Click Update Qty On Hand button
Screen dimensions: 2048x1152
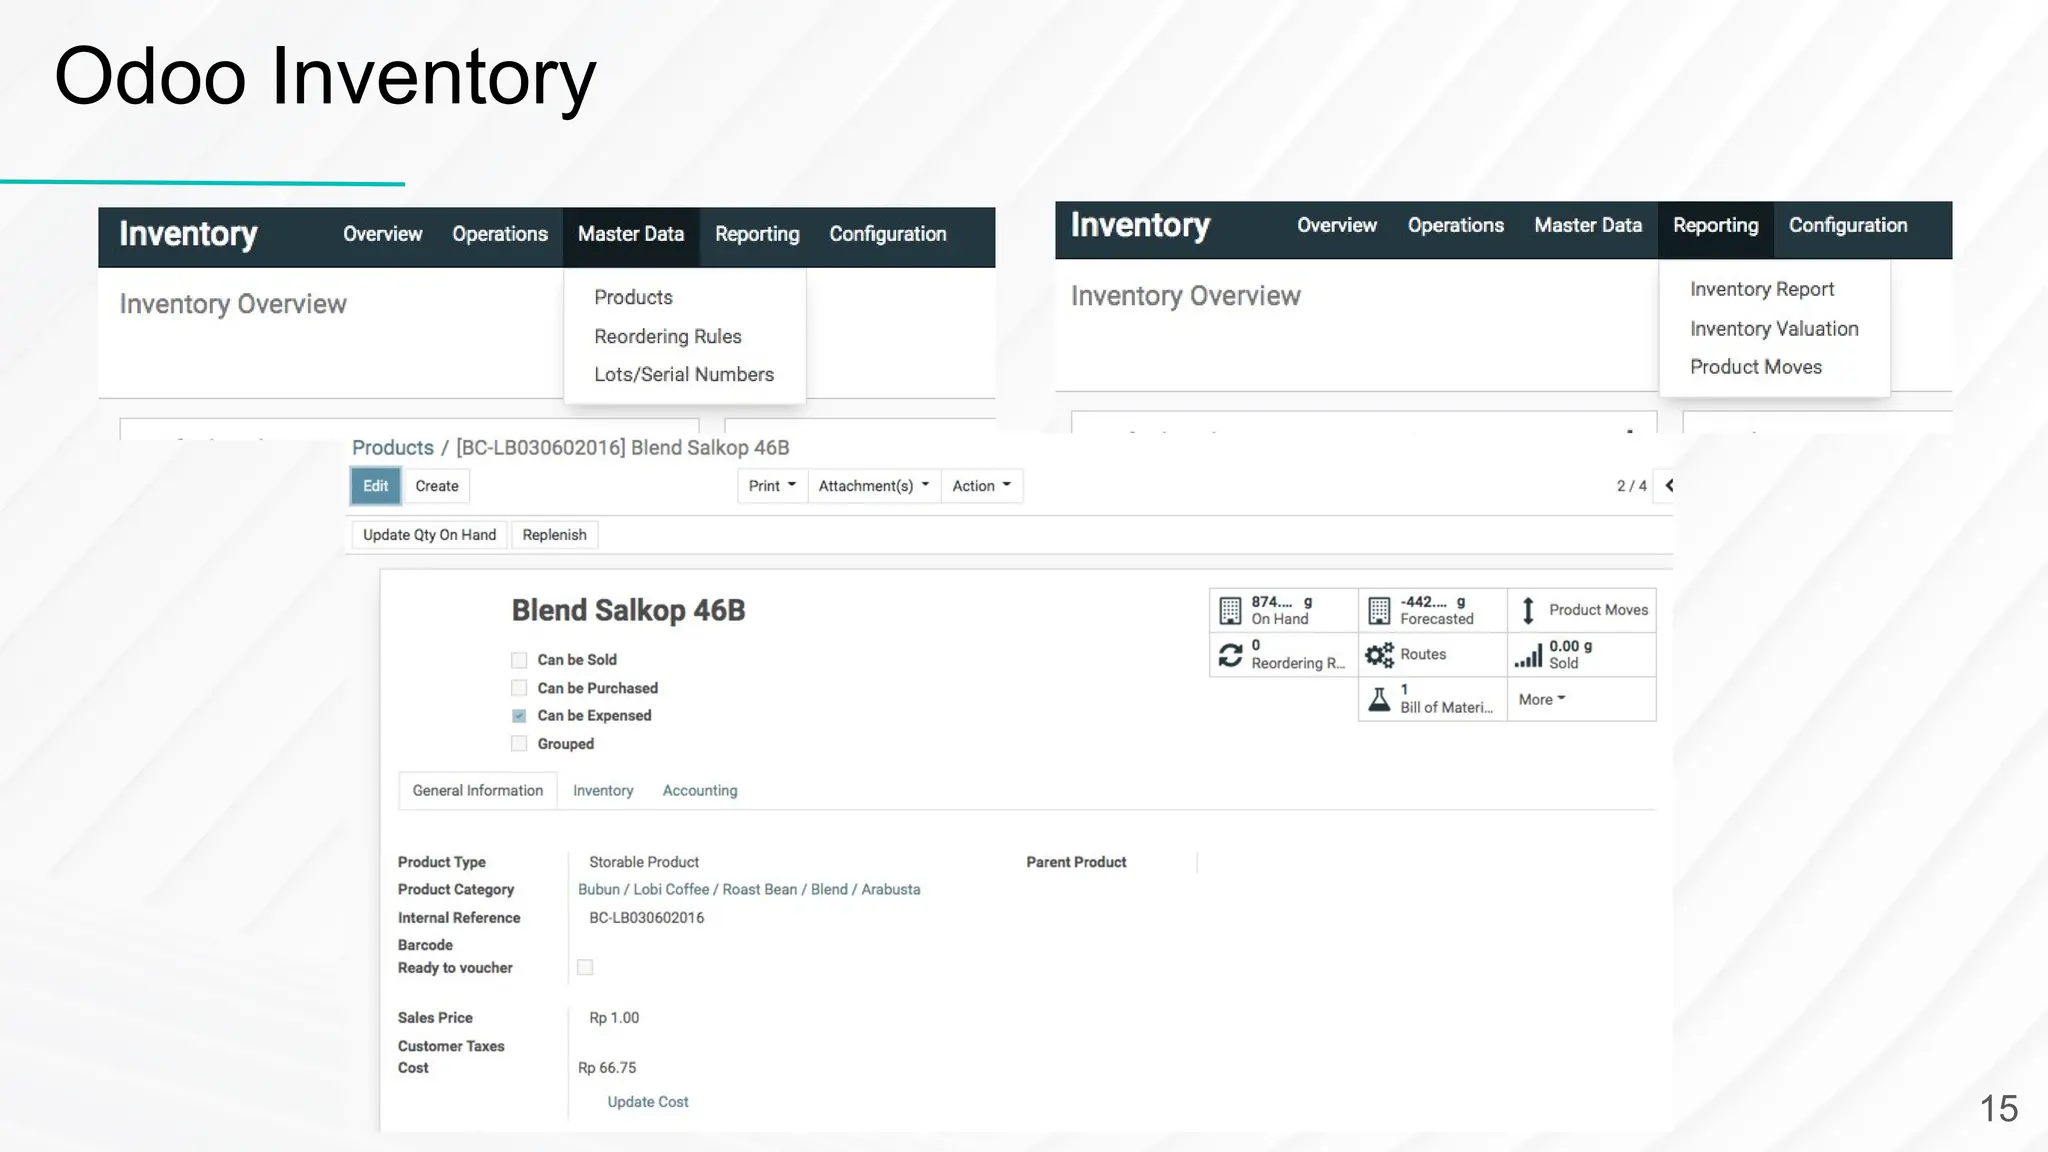coord(430,535)
